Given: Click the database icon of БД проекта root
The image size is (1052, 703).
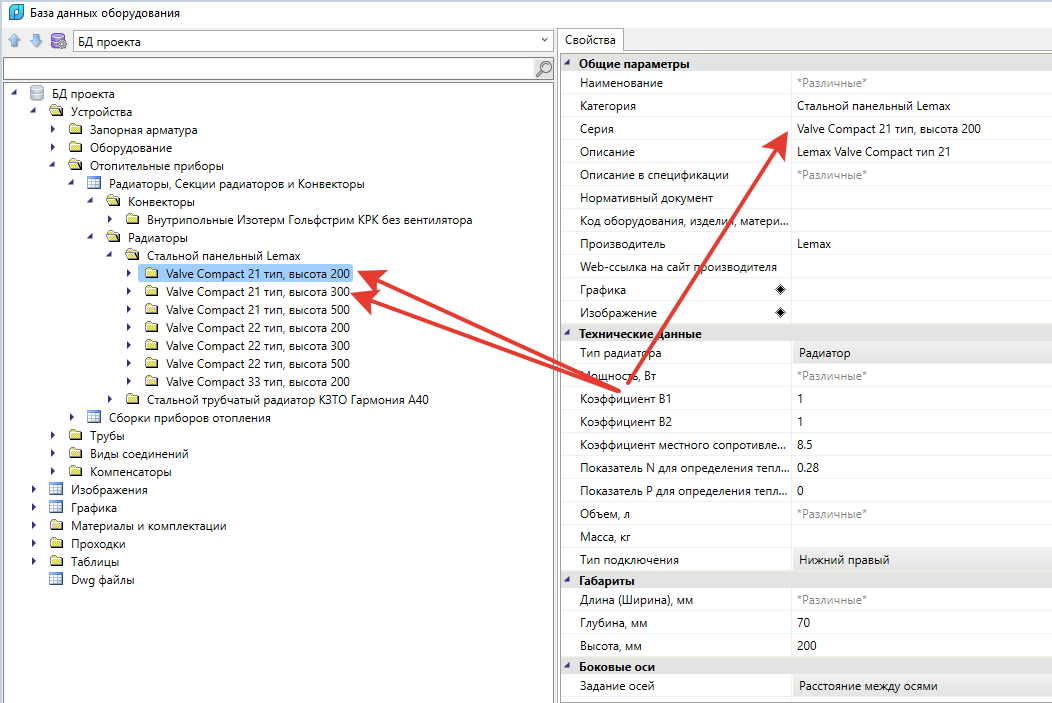Looking at the screenshot, I should click(x=37, y=93).
